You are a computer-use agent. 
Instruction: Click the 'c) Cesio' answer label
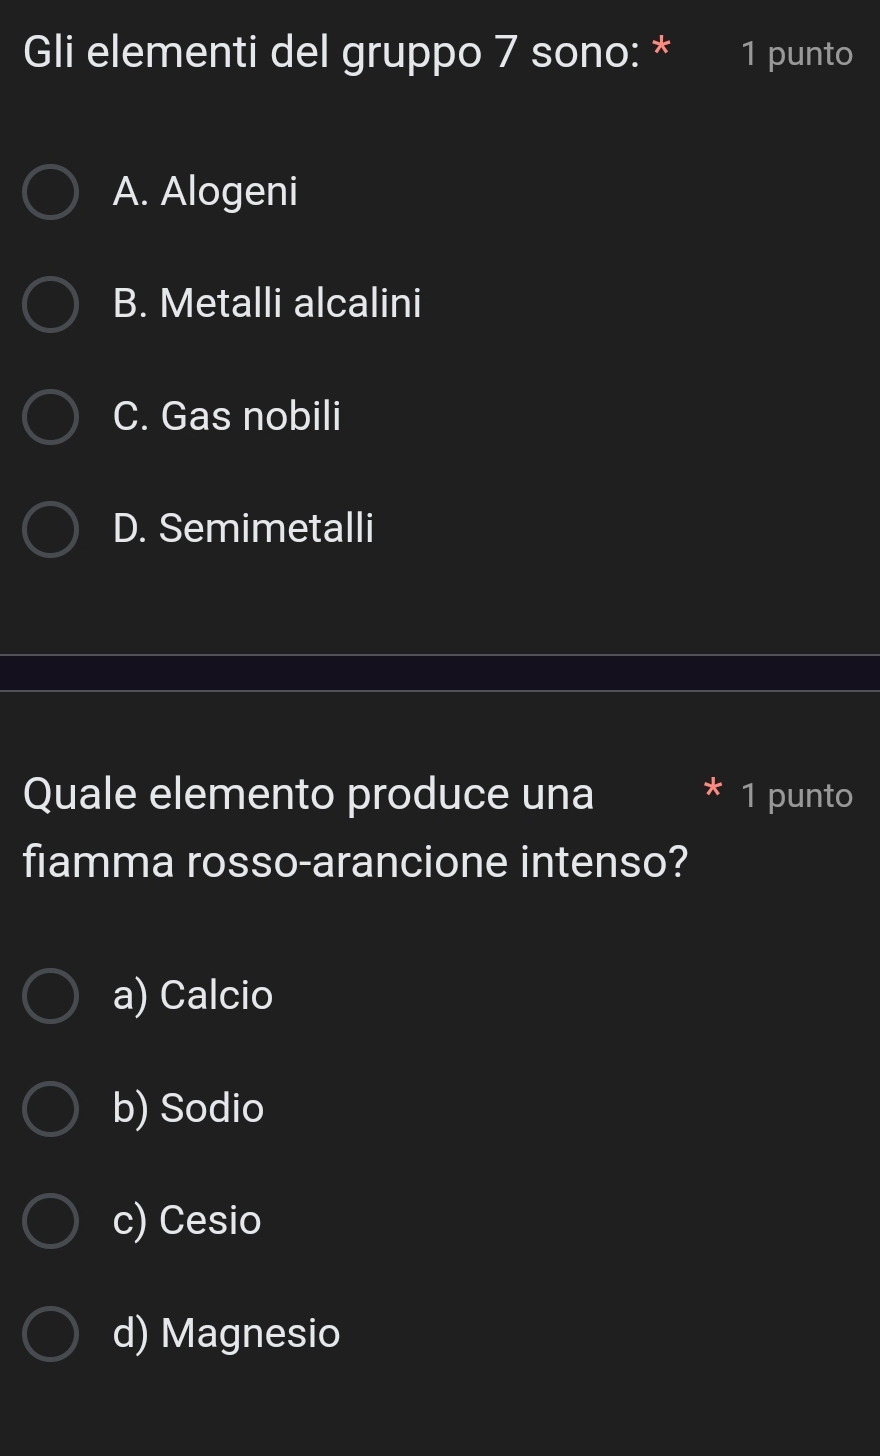coord(187,1220)
